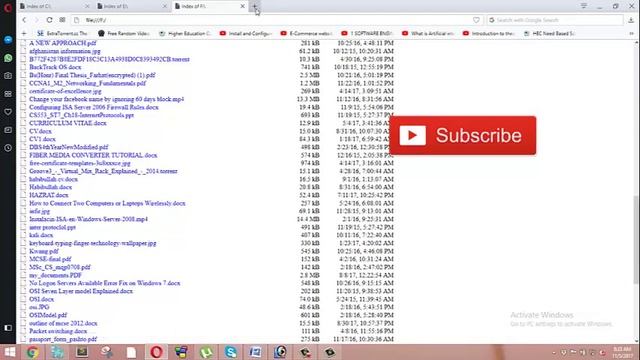The image size is (640, 360).
Task: Open Free Random Video bookmark
Action: coord(124,33)
